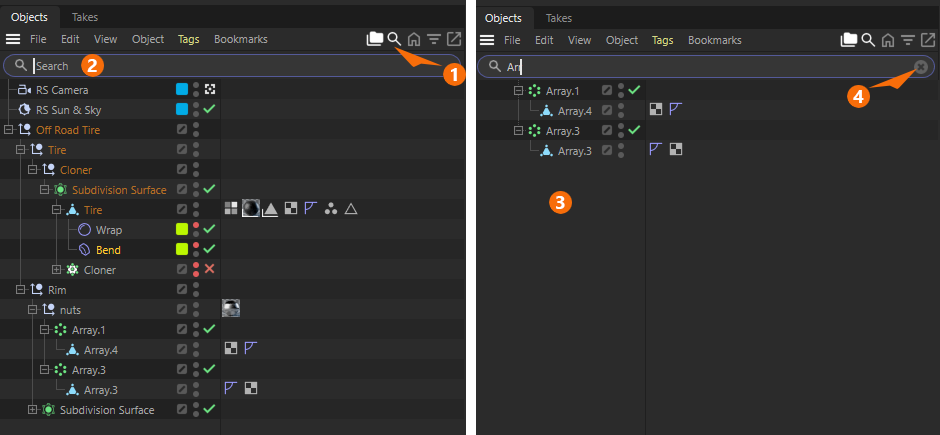Collapse the nuts group

[x=32, y=310]
